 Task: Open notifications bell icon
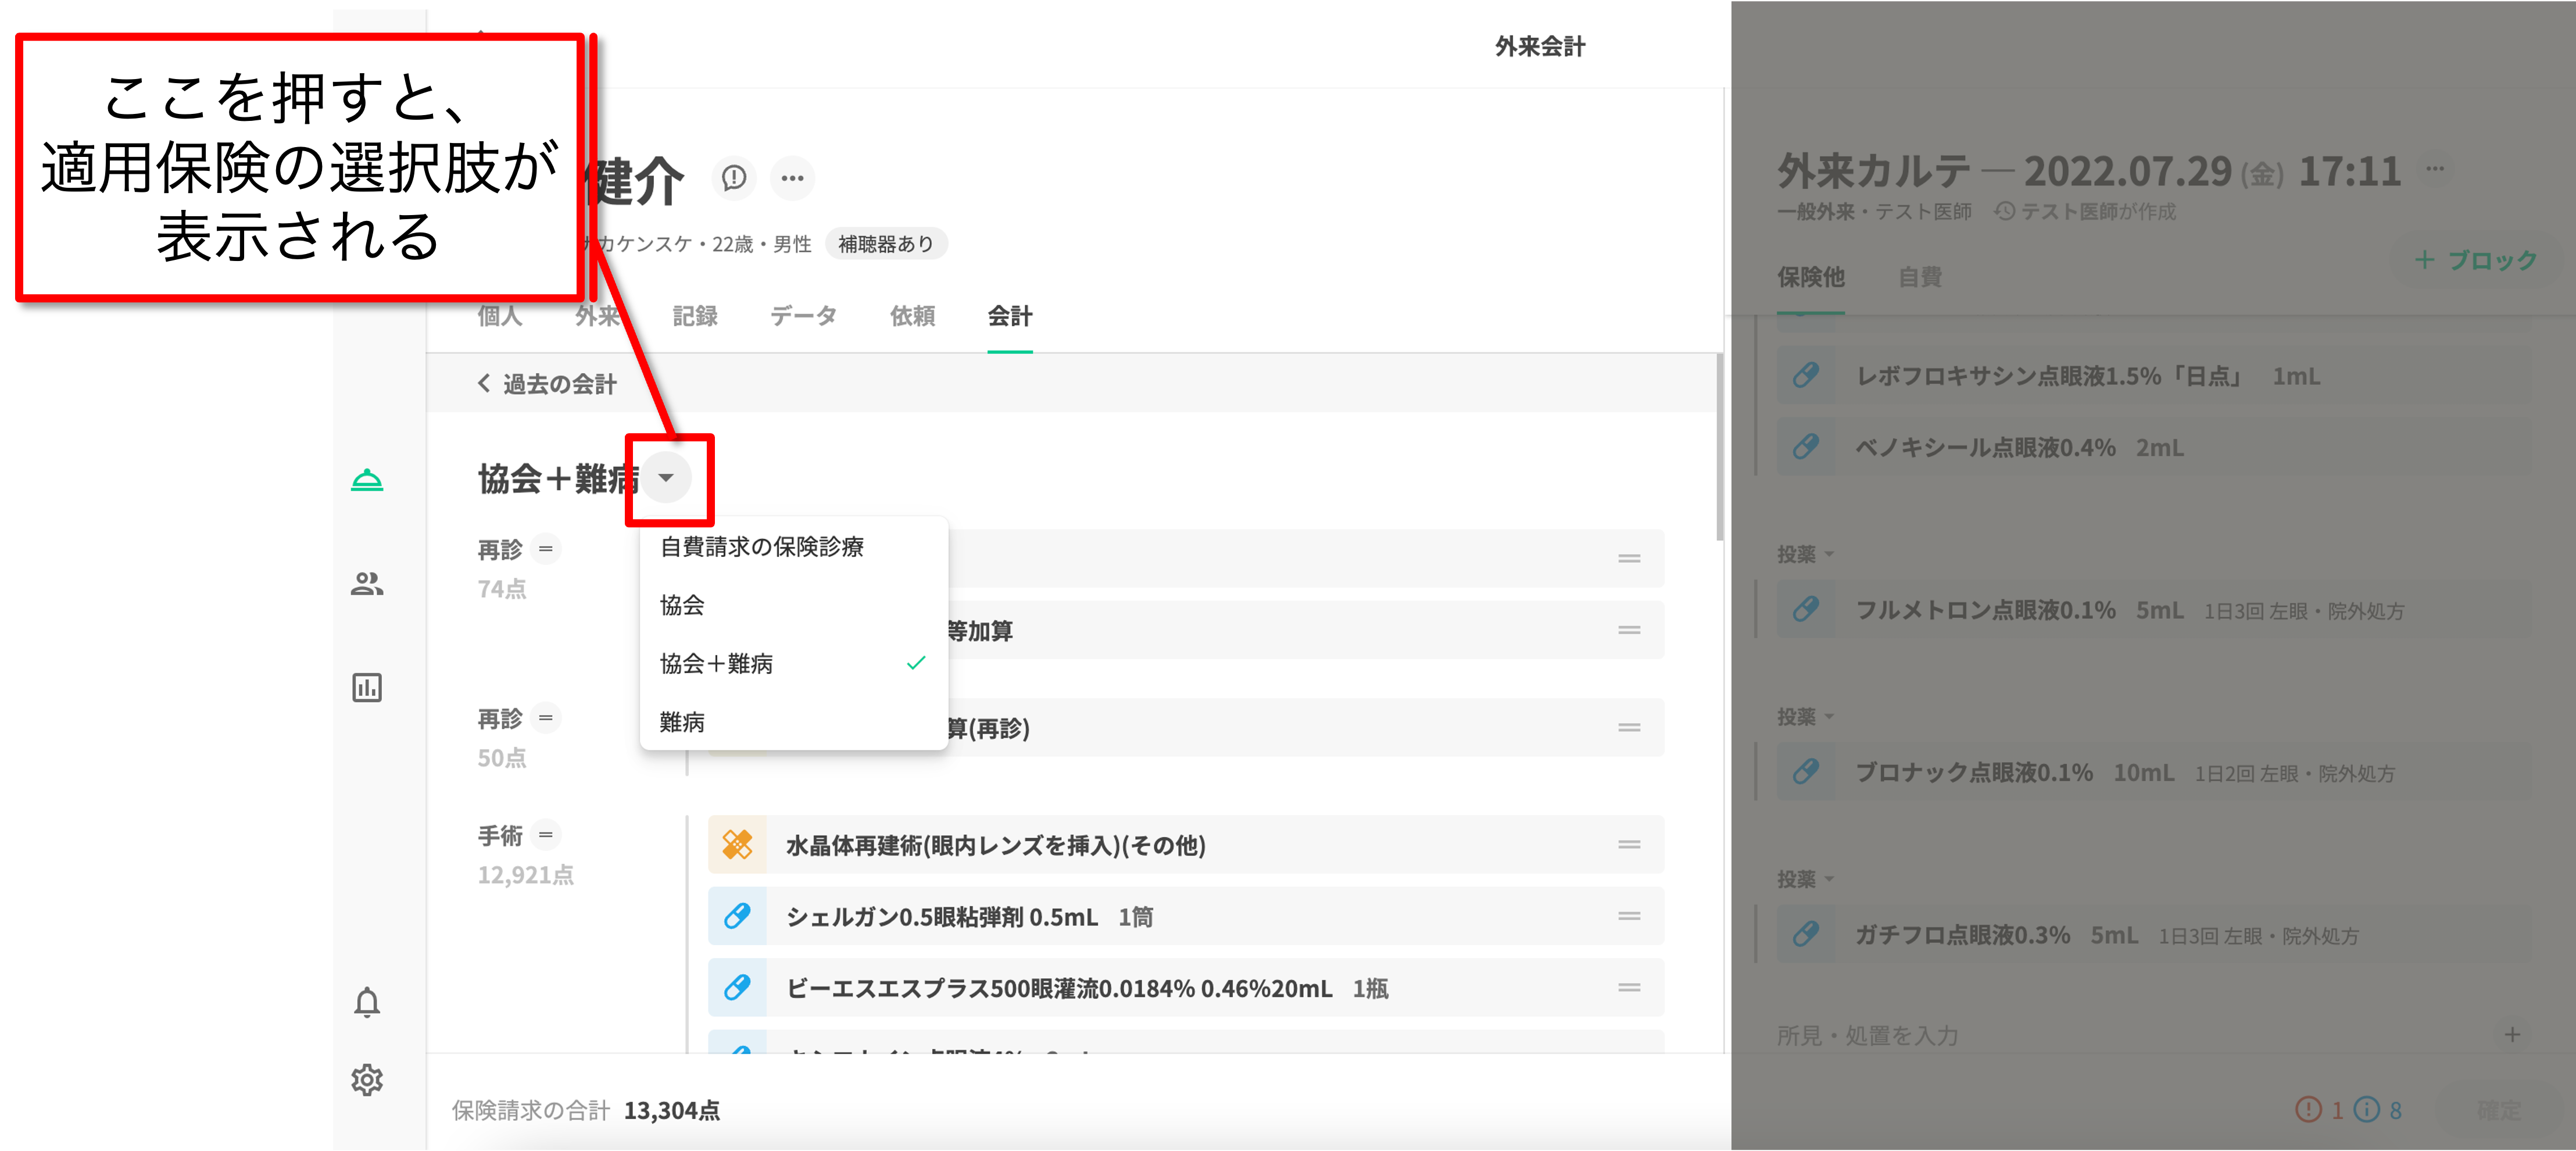(x=367, y=1002)
